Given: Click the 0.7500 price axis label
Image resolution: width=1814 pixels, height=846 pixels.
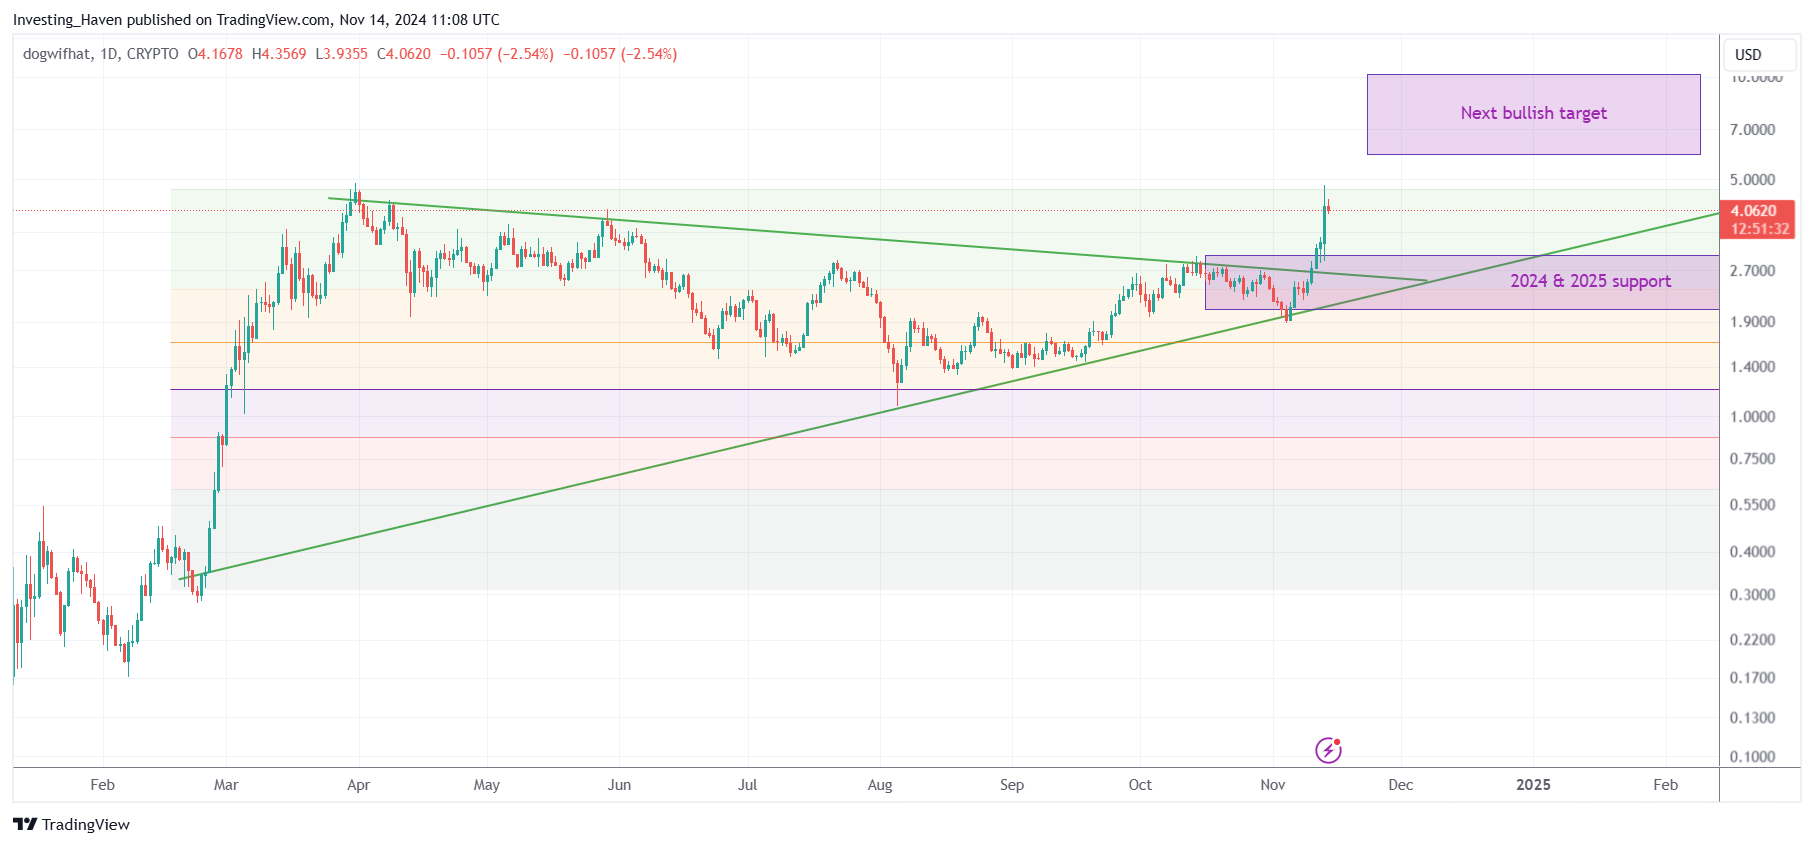Looking at the screenshot, I should click(1752, 459).
